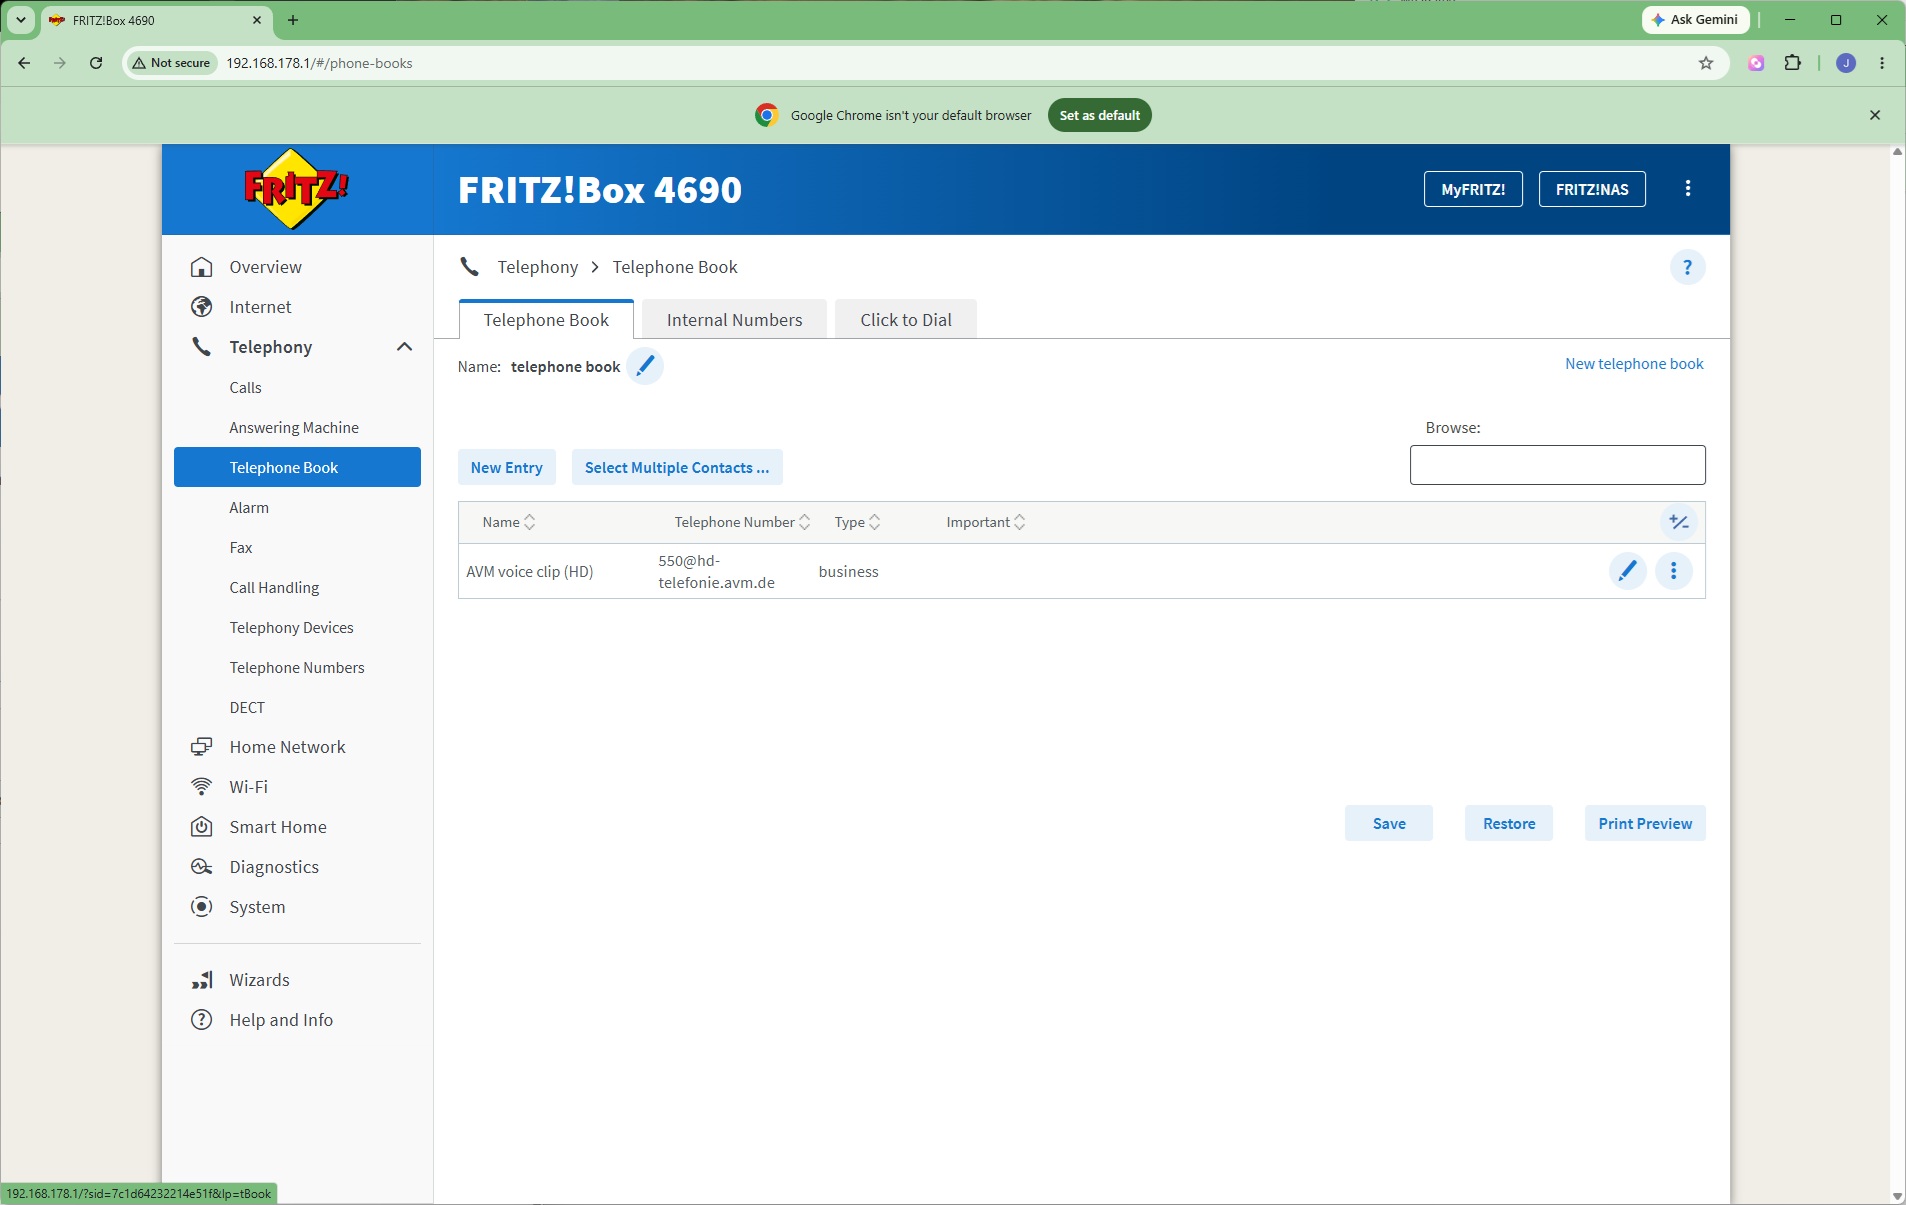
Task: Click the Wi-Fi signal icon
Action: coord(202,787)
